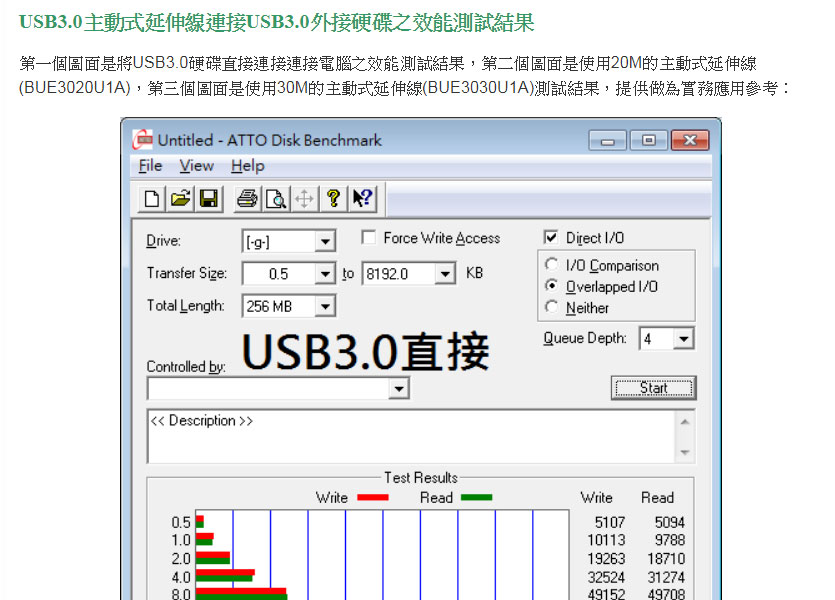The image size is (835, 600).
Task: Click the Start button
Action: (654, 387)
